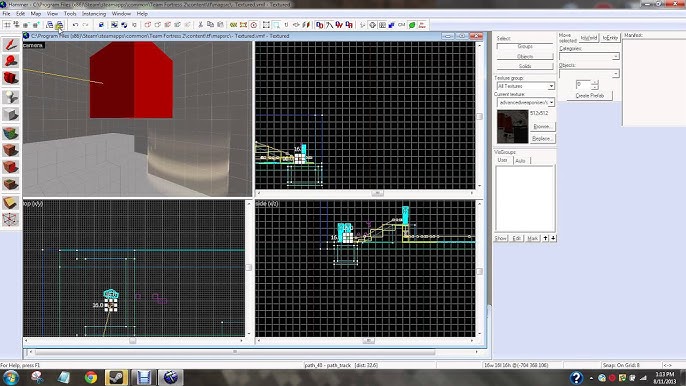This screenshot has height=386, width=686.
Task: Expand the Texture group dropdown
Action: (525, 86)
